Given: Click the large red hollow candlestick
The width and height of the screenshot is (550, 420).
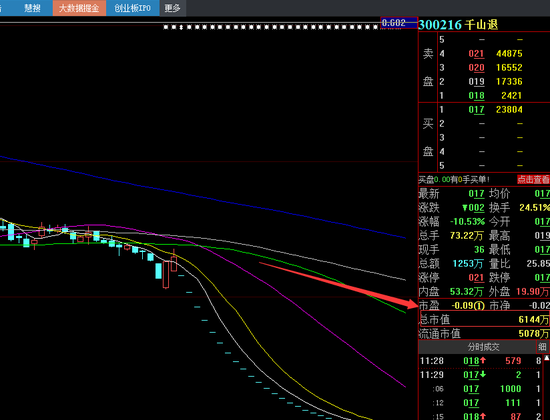Looking at the screenshot, I should coord(166,273).
